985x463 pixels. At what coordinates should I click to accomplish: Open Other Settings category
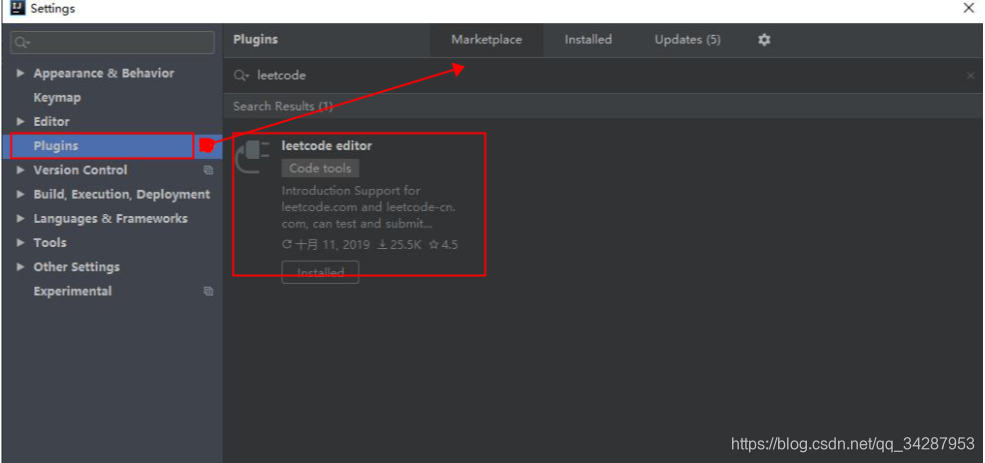pyautogui.click(x=77, y=267)
